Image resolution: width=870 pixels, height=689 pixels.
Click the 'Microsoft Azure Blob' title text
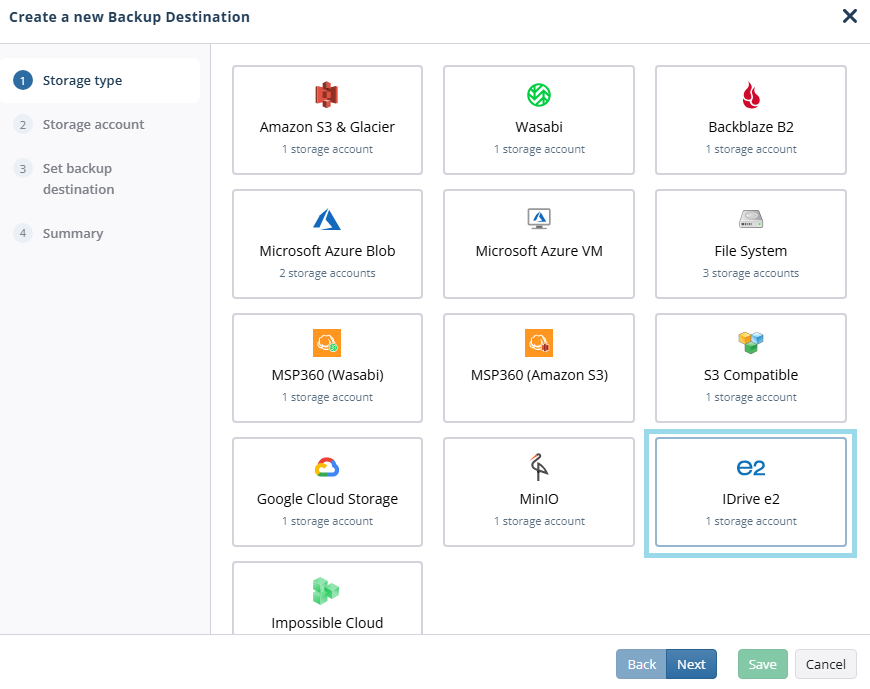(x=327, y=251)
